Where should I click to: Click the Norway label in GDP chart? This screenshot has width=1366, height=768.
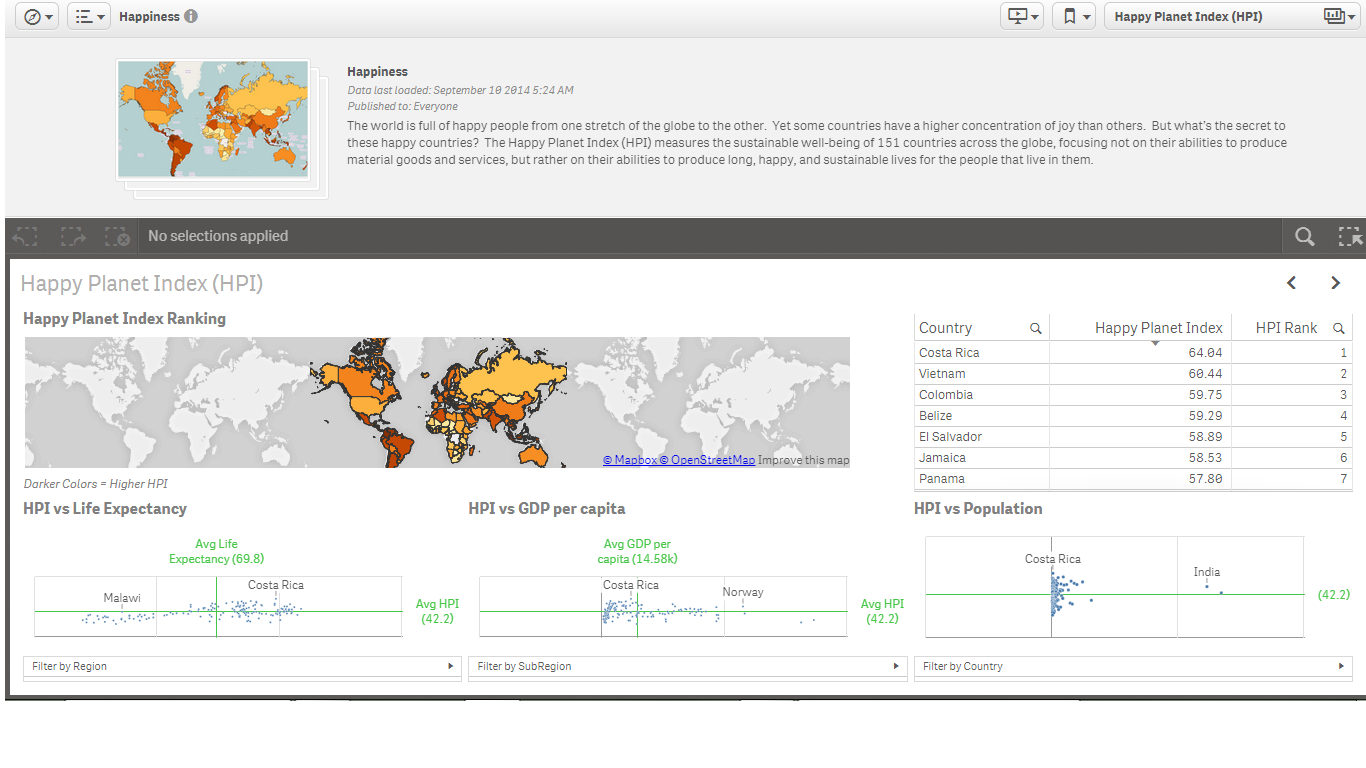click(x=743, y=592)
